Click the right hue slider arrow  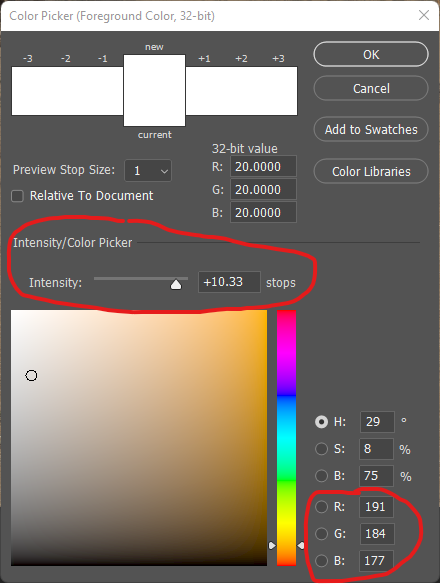pos(301,546)
